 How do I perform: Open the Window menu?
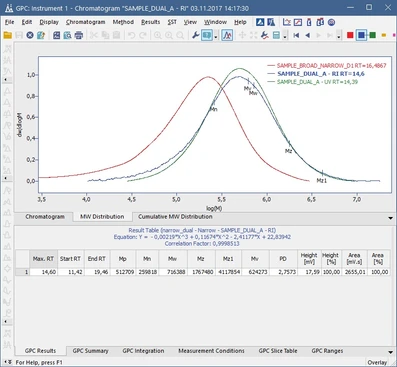click(x=215, y=22)
